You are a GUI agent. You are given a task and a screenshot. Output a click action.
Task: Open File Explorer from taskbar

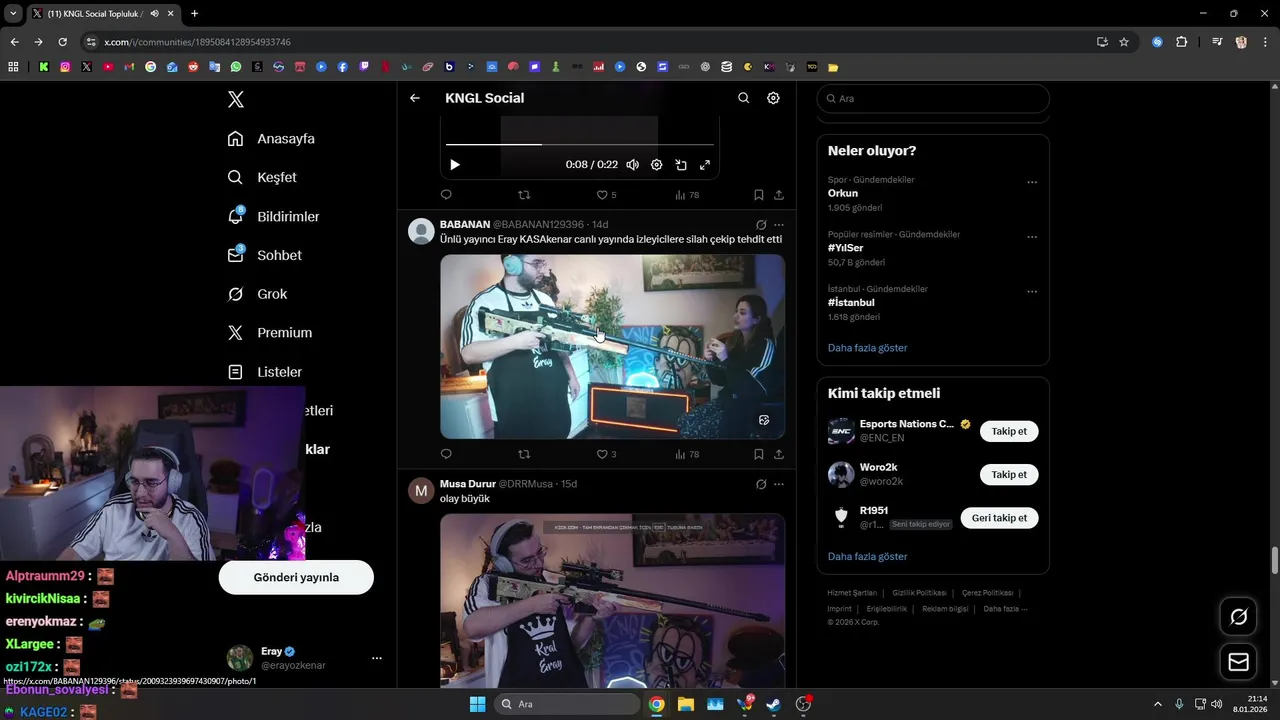coord(685,704)
